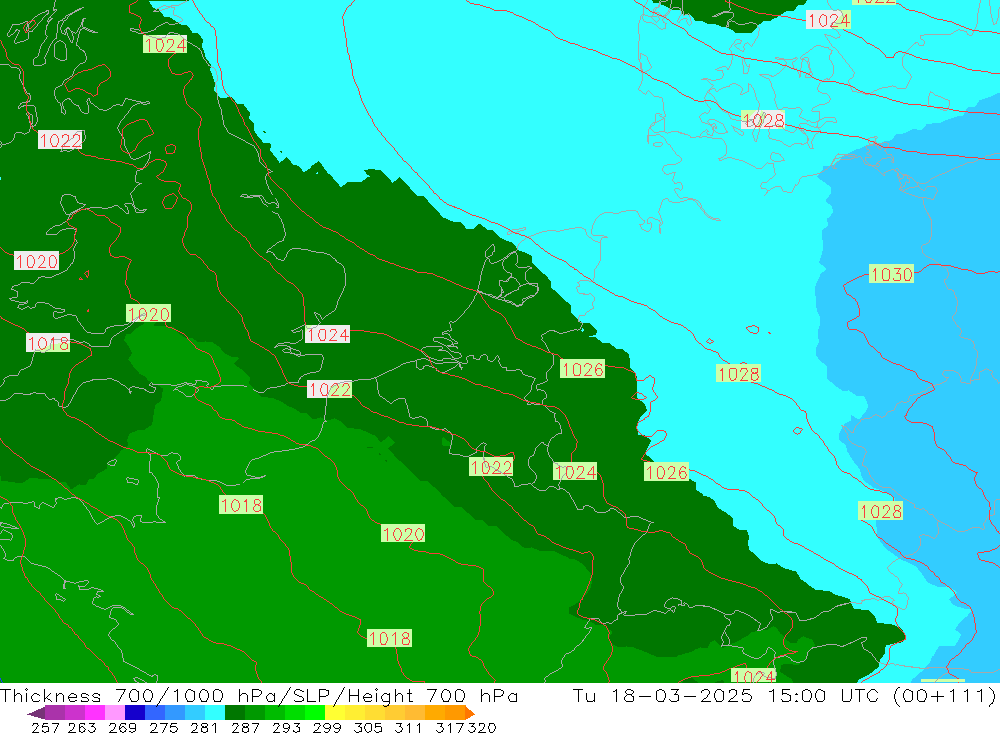The image size is (1000, 733).
Task: Click the white-background 1020 isobar label
Action: pyautogui.click(x=36, y=261)
